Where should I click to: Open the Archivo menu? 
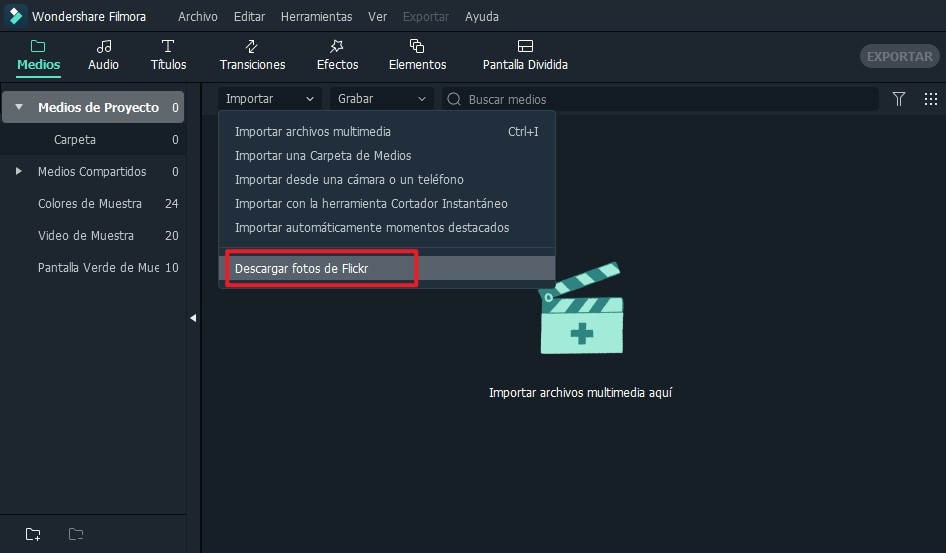click(197, 16)
